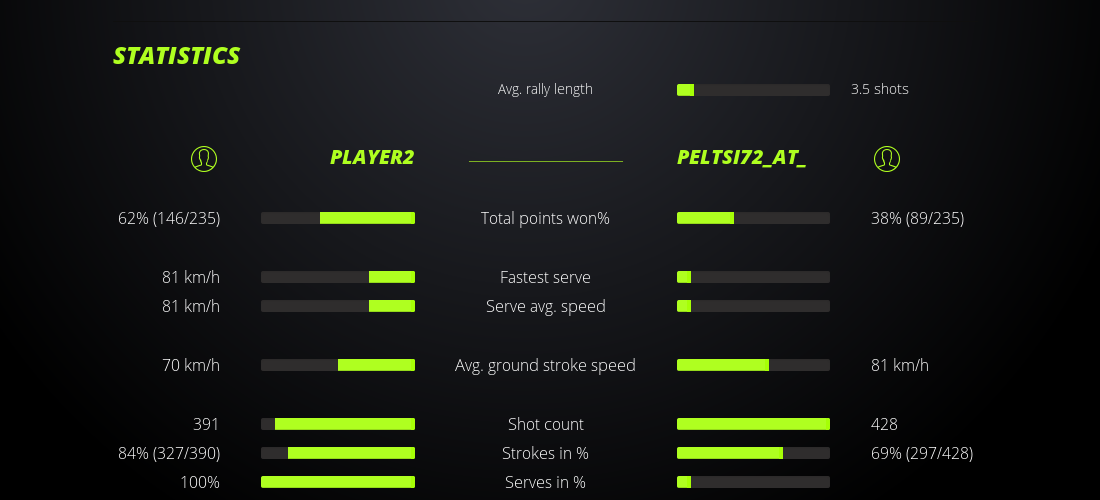Click the Avg. ground stroke speed label
The height and width of the screenshot is (500, 1100).
545,365
